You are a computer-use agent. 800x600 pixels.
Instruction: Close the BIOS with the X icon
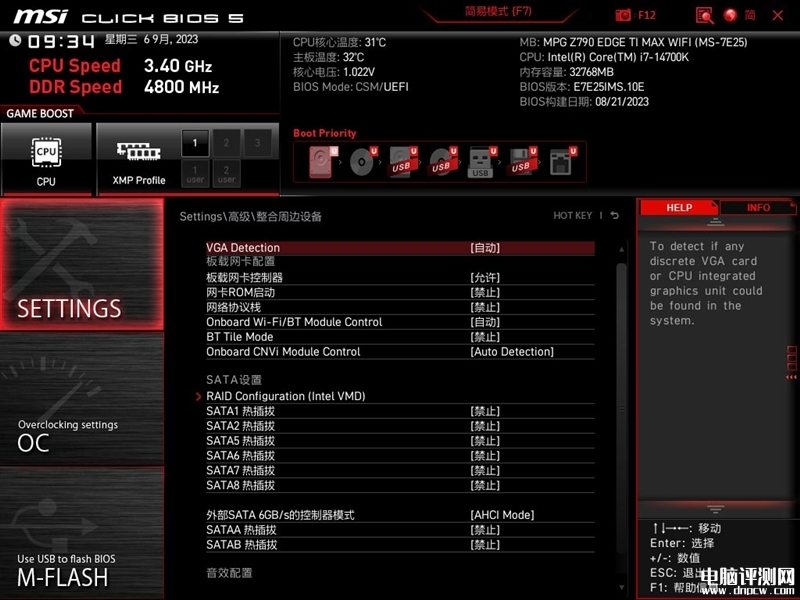point(778,15)
